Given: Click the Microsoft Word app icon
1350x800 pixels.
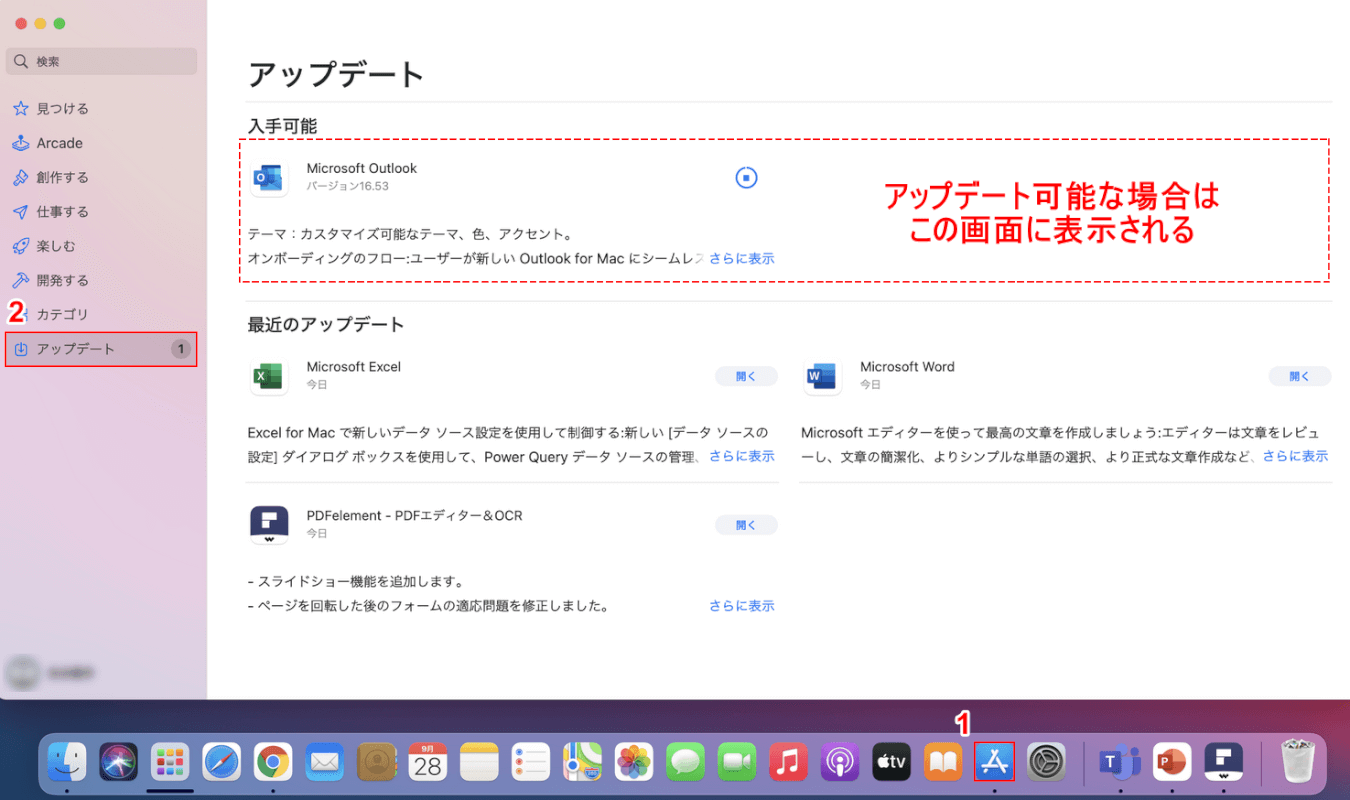Looking at the screenshot, I should click(x=822, y=376).
